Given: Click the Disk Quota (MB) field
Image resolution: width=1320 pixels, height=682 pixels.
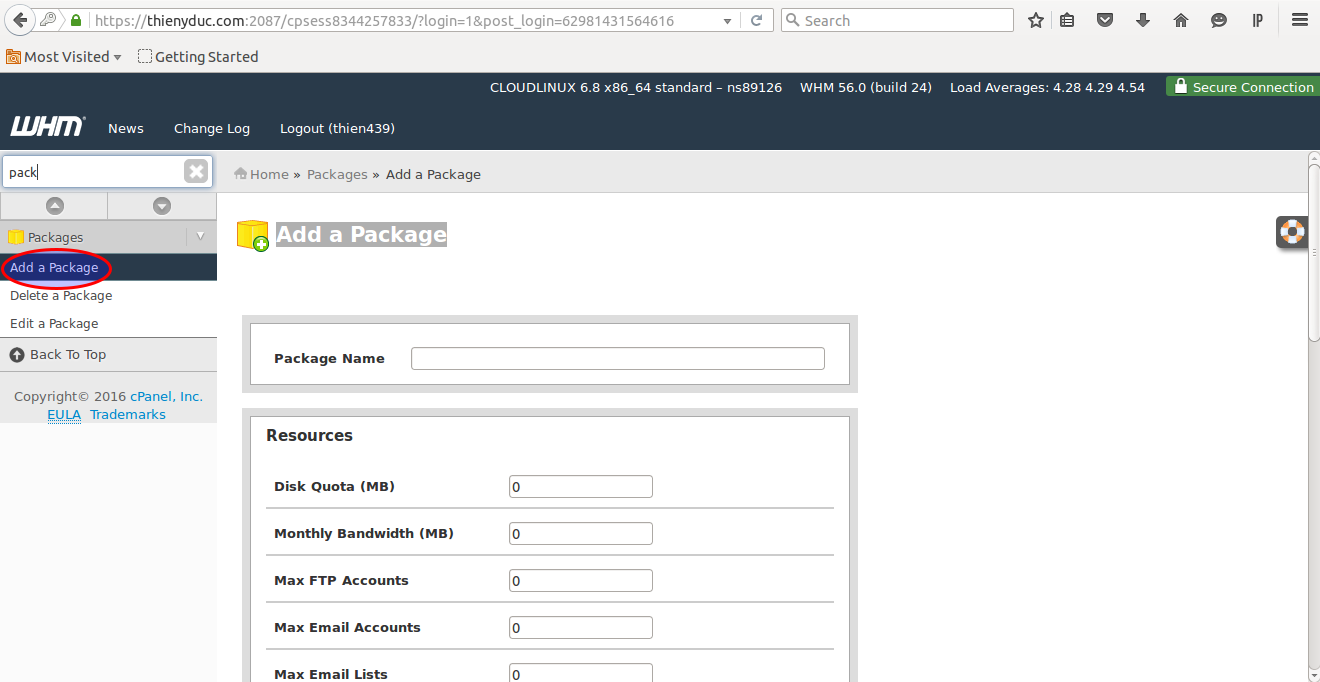Looking at the screenshot, I should click(580, 486).
